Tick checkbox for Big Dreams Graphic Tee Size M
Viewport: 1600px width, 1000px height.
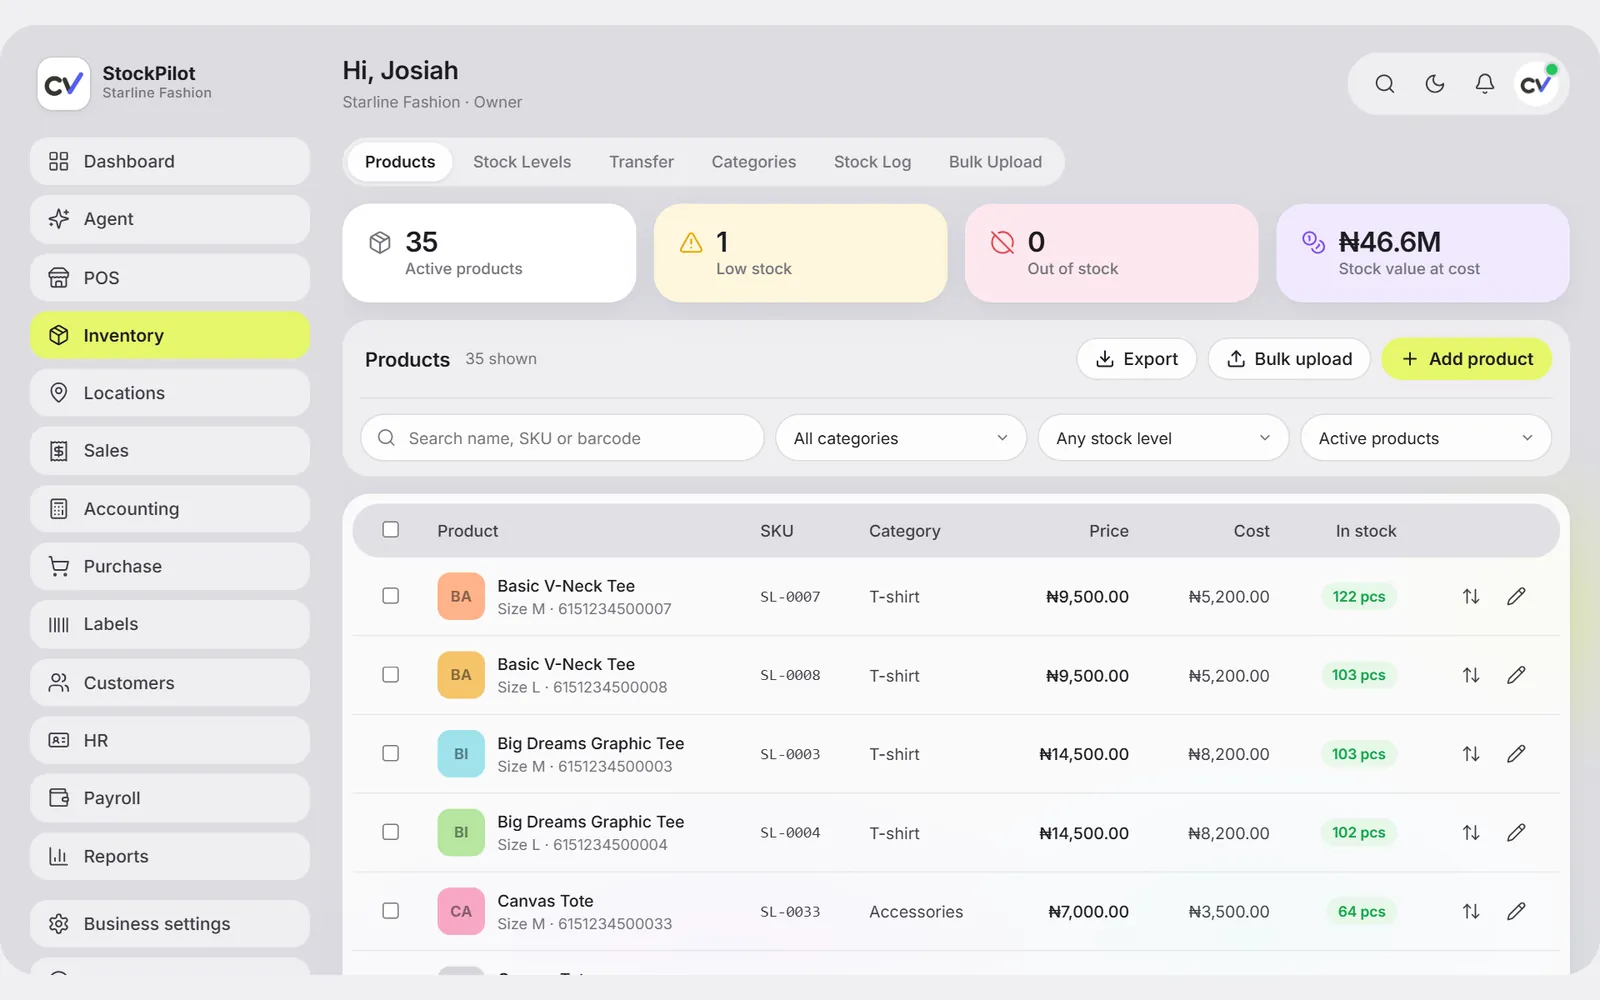391,753
